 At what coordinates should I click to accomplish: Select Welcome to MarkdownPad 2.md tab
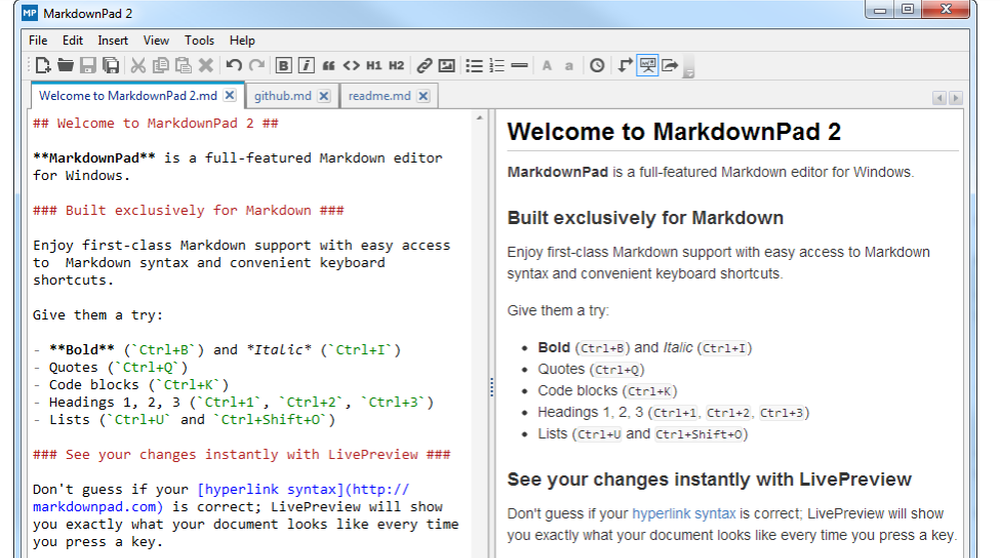[x=128, y=96]
